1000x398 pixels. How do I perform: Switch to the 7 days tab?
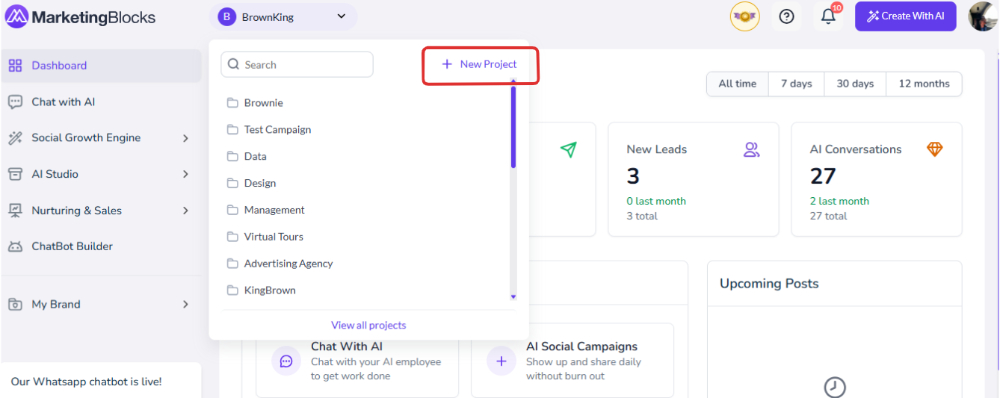pyautogui.click(x=797, y=84)
